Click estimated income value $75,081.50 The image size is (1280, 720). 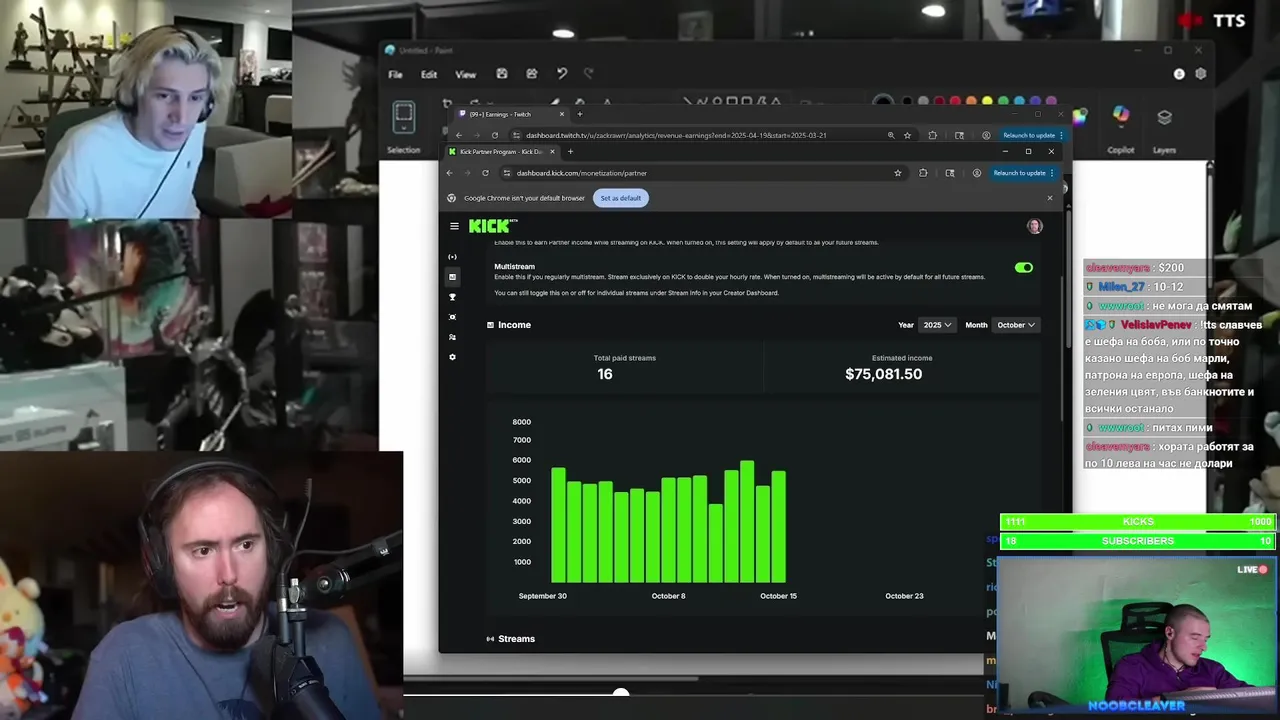pyautogui.click(x=884, y=374)
